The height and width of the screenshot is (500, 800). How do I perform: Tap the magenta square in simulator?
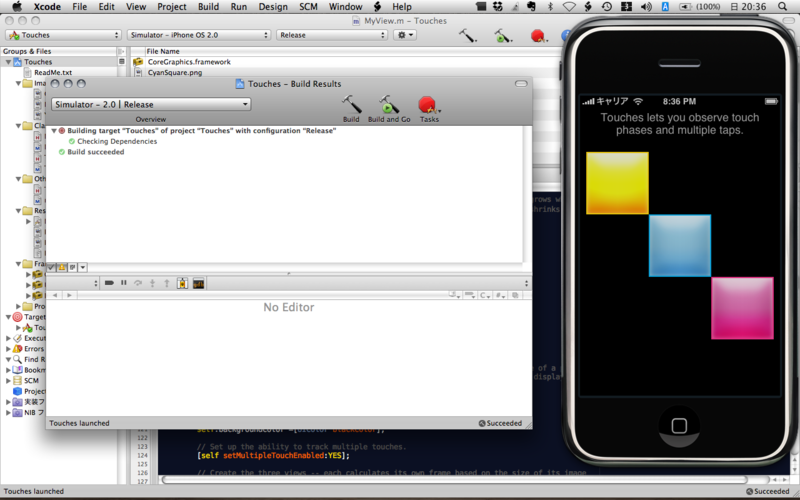click(x=742, y=308)
